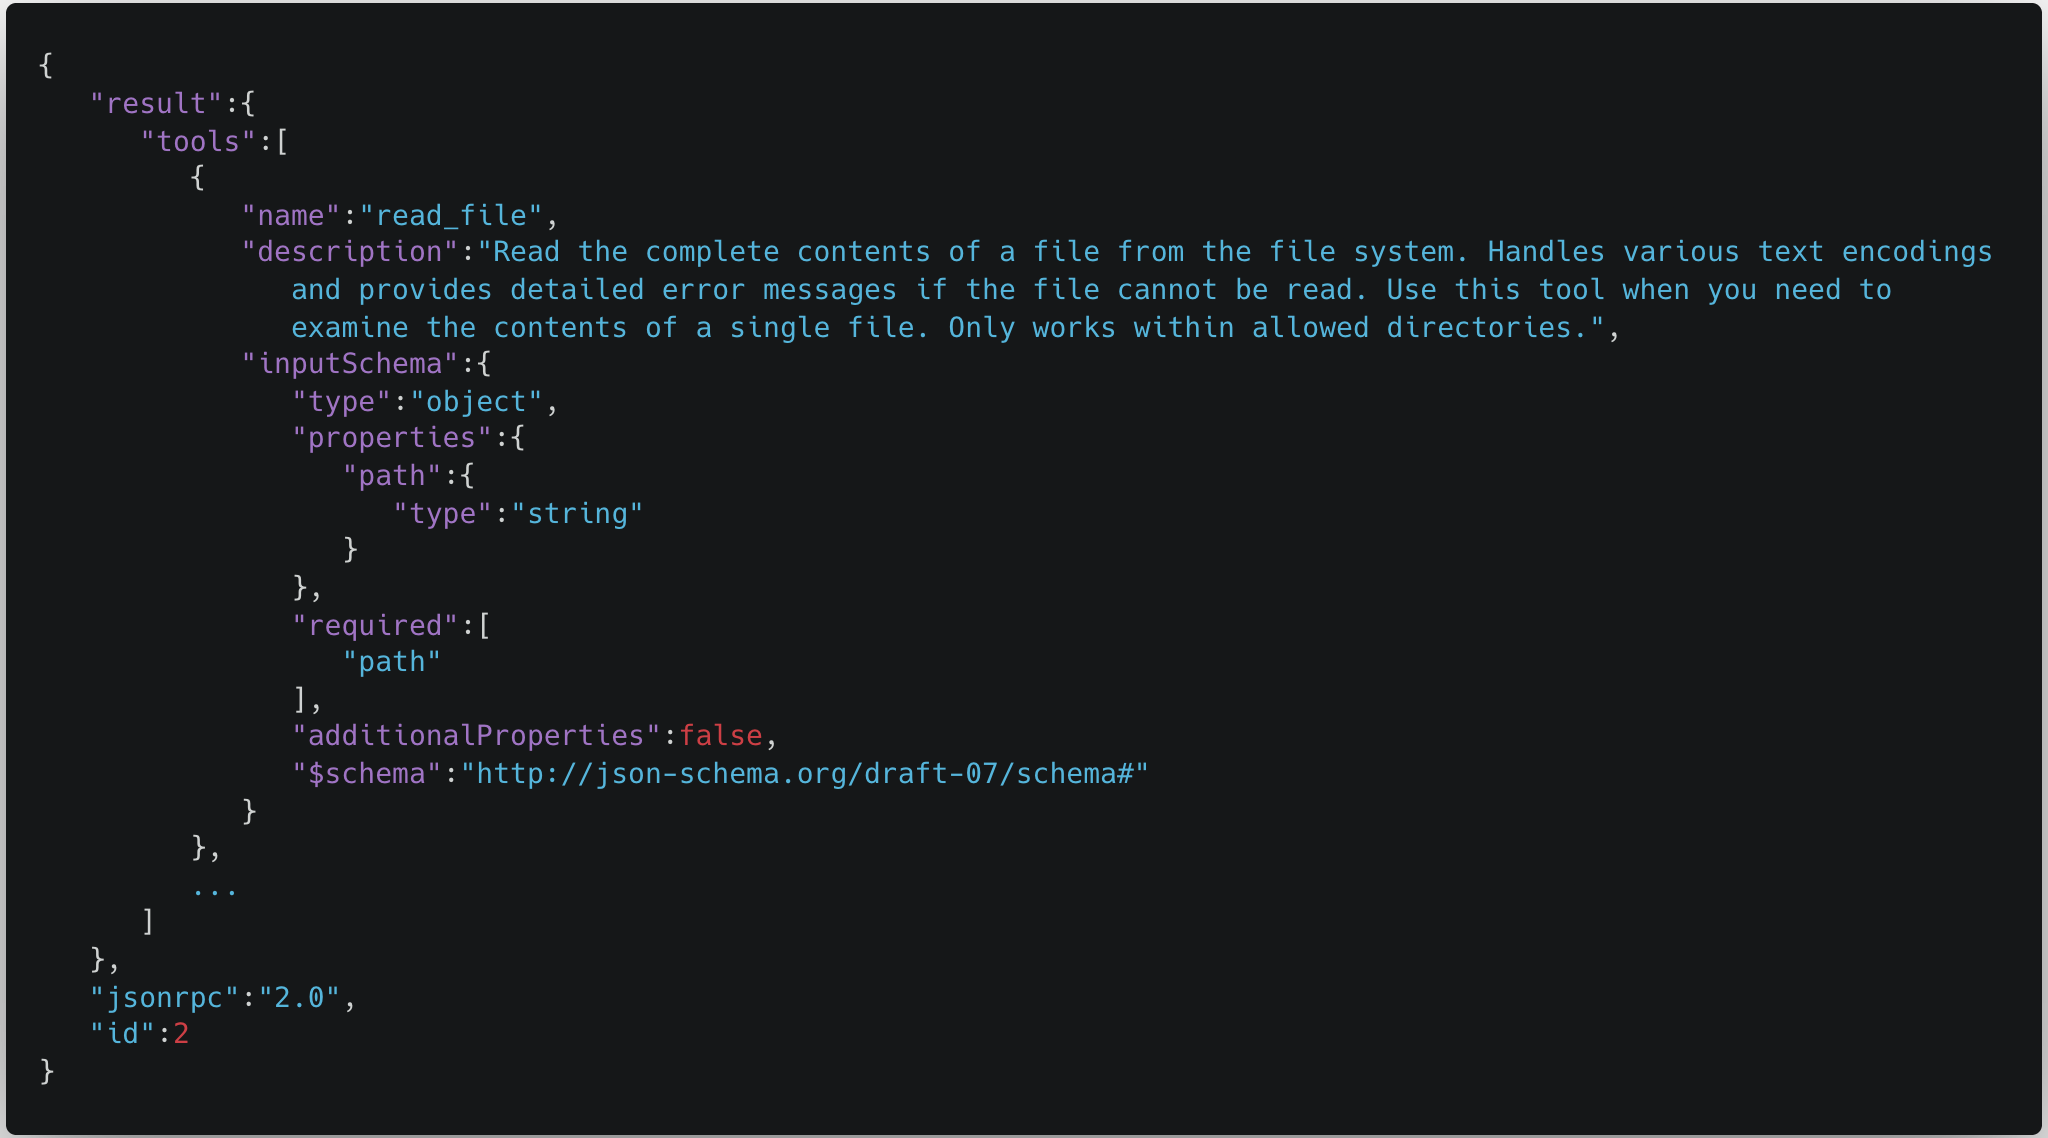Select the "tools" array key
Viewport: 2048px width, 1138px height.
click(x=198, y=142)
